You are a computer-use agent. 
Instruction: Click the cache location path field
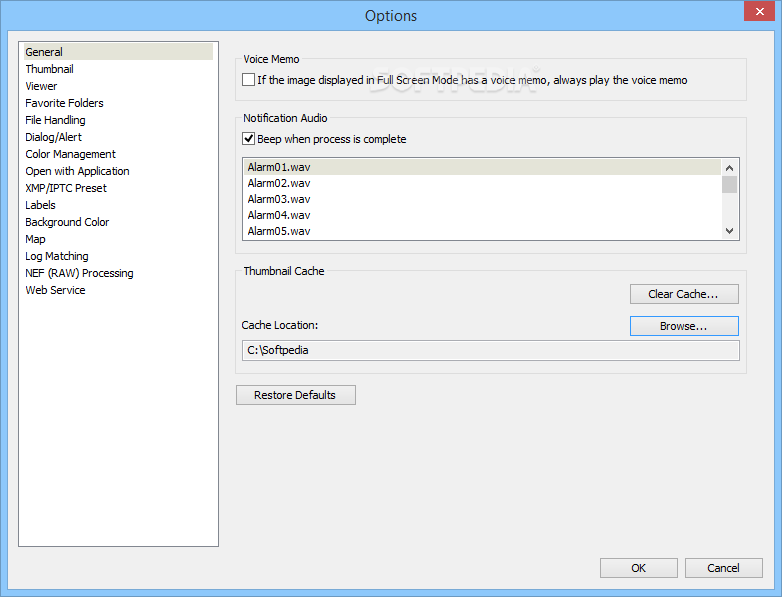[x=491, y=351]
